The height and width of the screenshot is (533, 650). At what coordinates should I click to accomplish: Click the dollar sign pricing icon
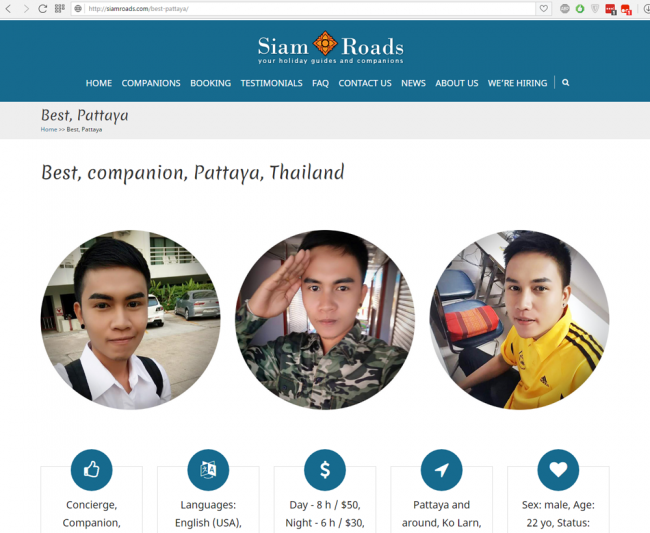point(325,470)
